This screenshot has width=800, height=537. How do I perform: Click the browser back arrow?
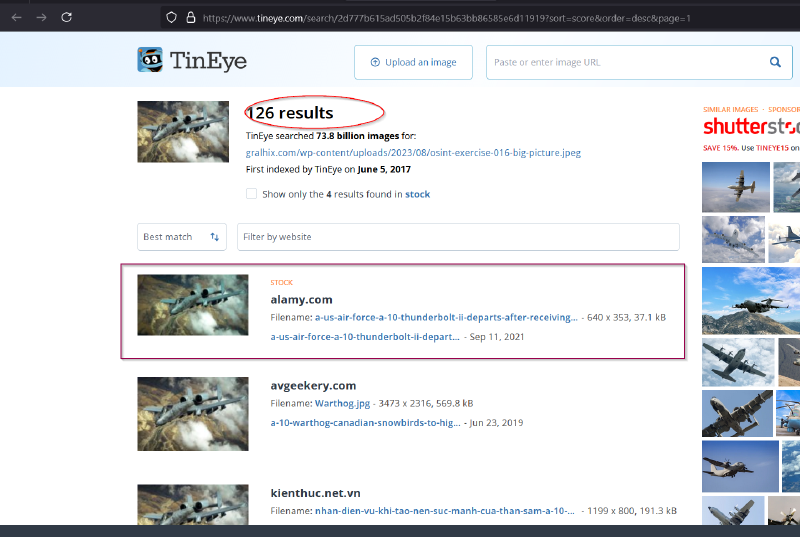coord(16,17)
